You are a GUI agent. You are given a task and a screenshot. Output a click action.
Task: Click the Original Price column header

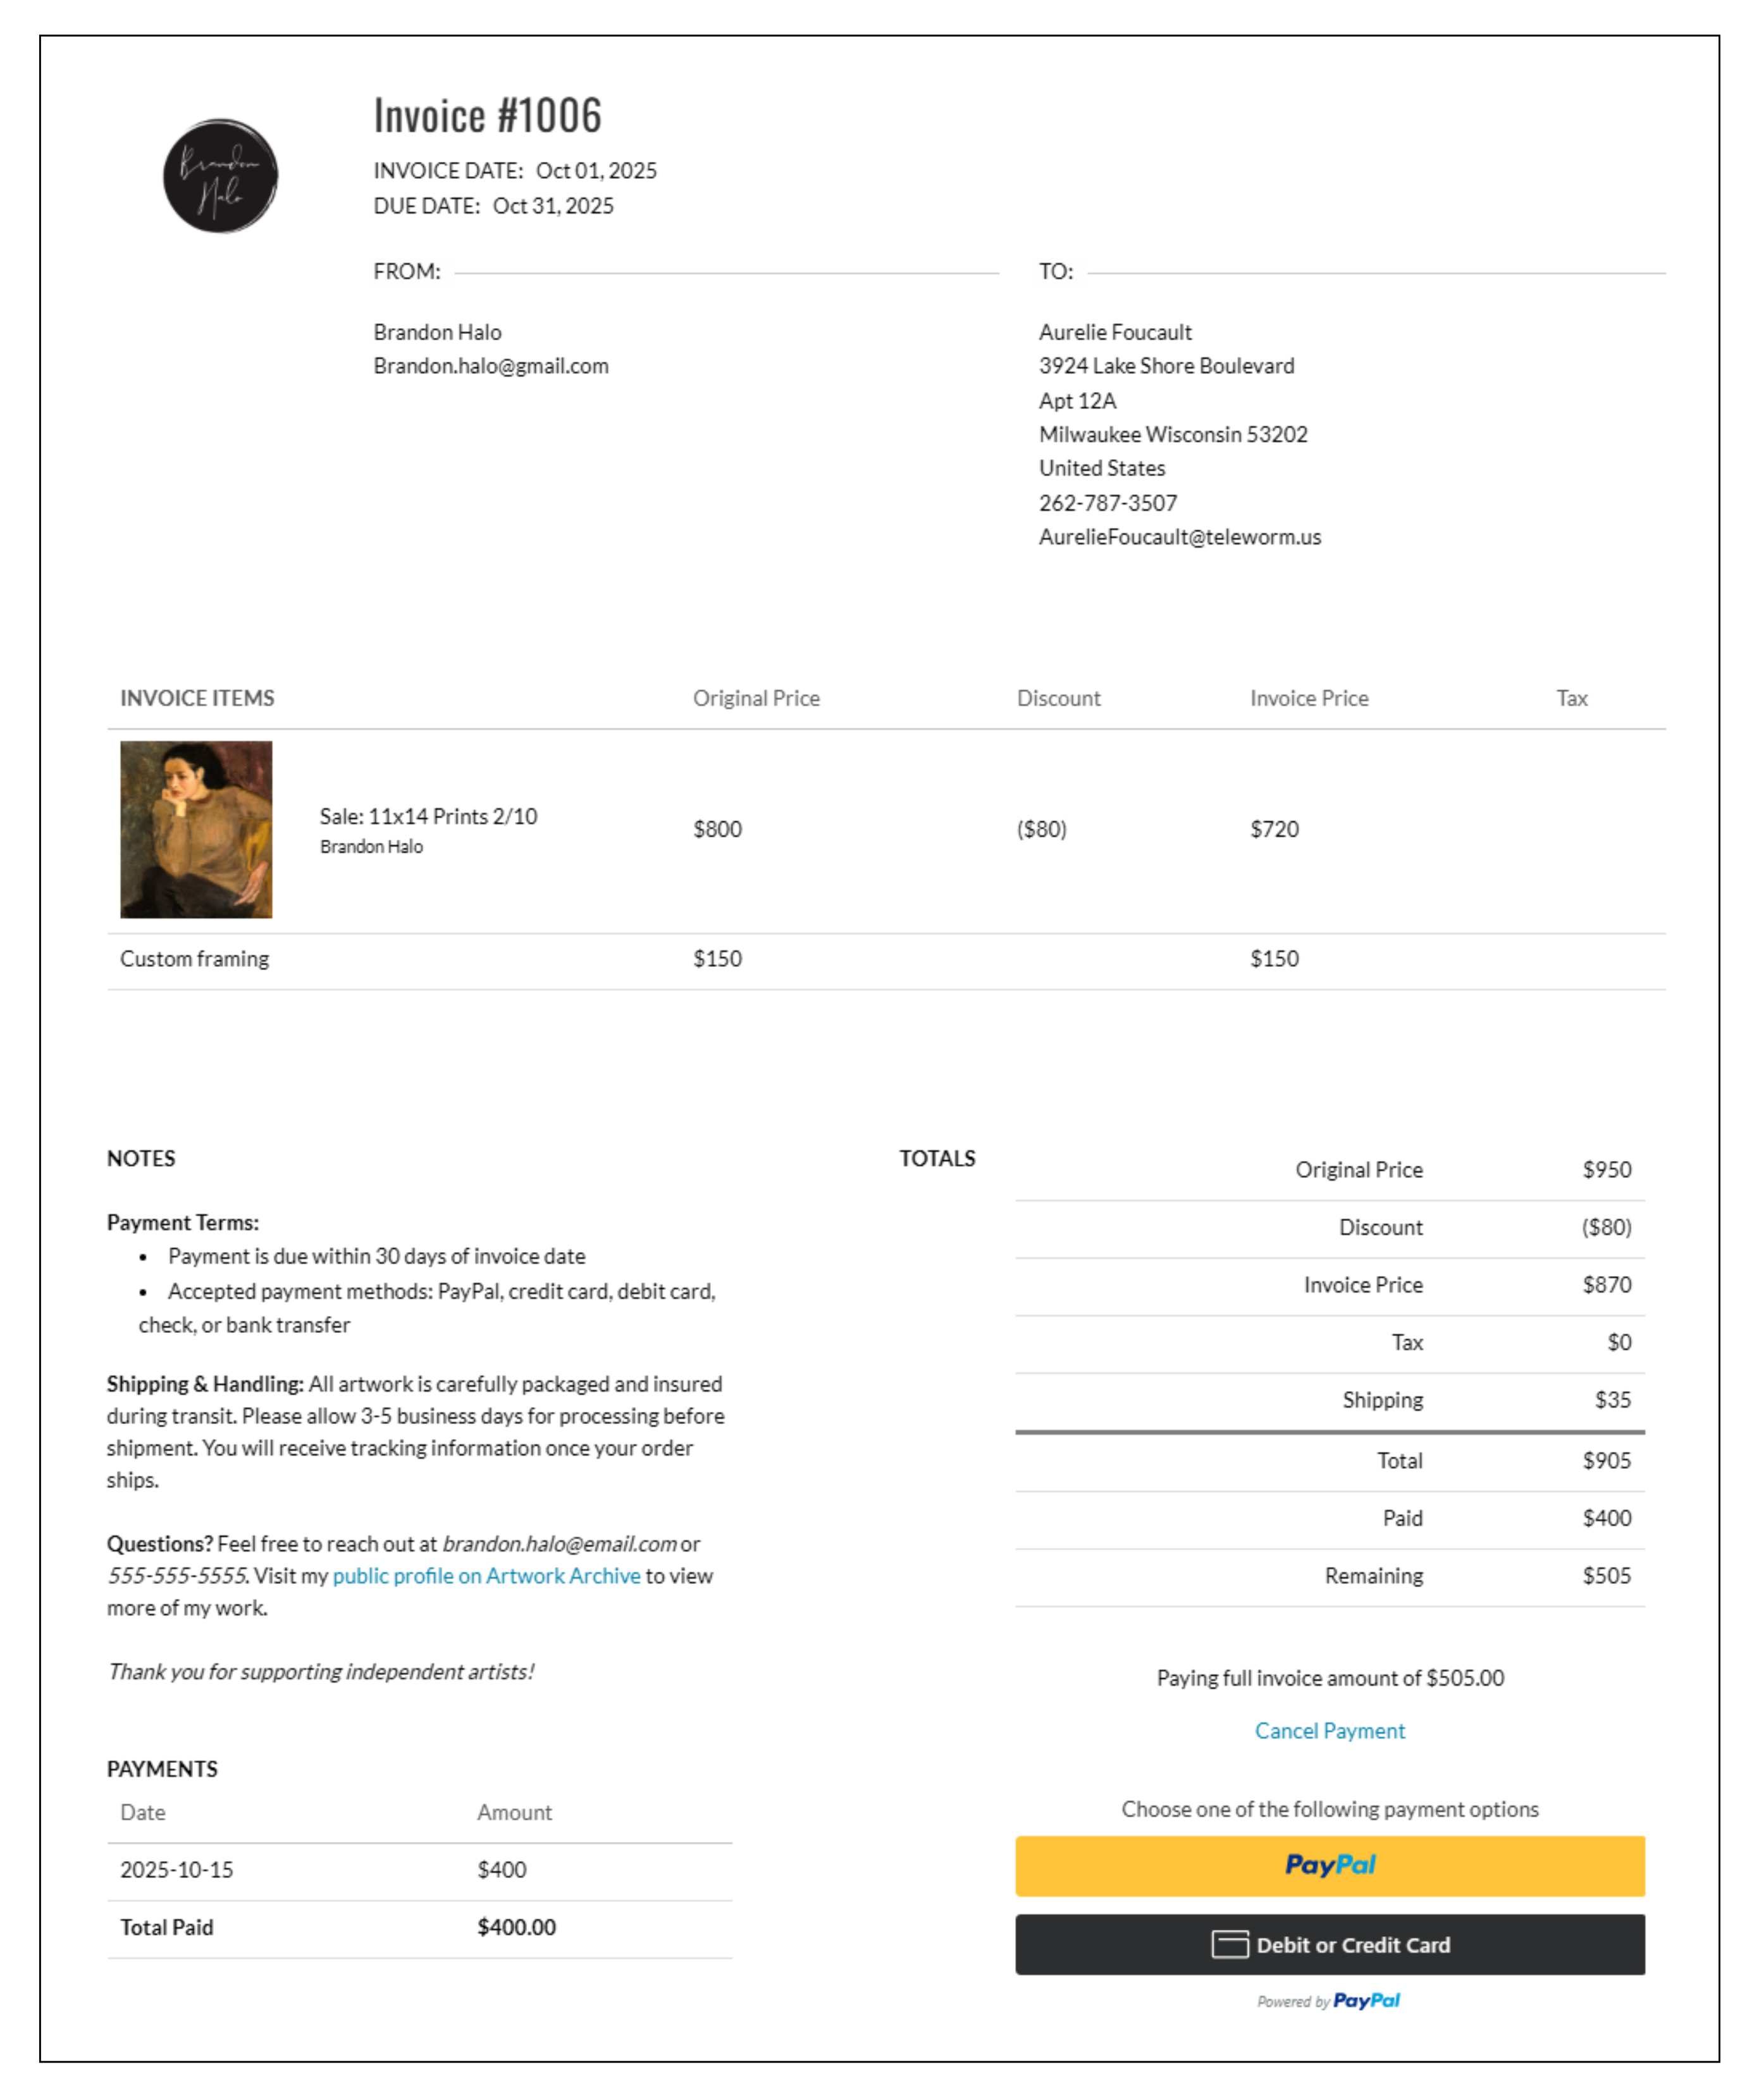click(756, 698)
